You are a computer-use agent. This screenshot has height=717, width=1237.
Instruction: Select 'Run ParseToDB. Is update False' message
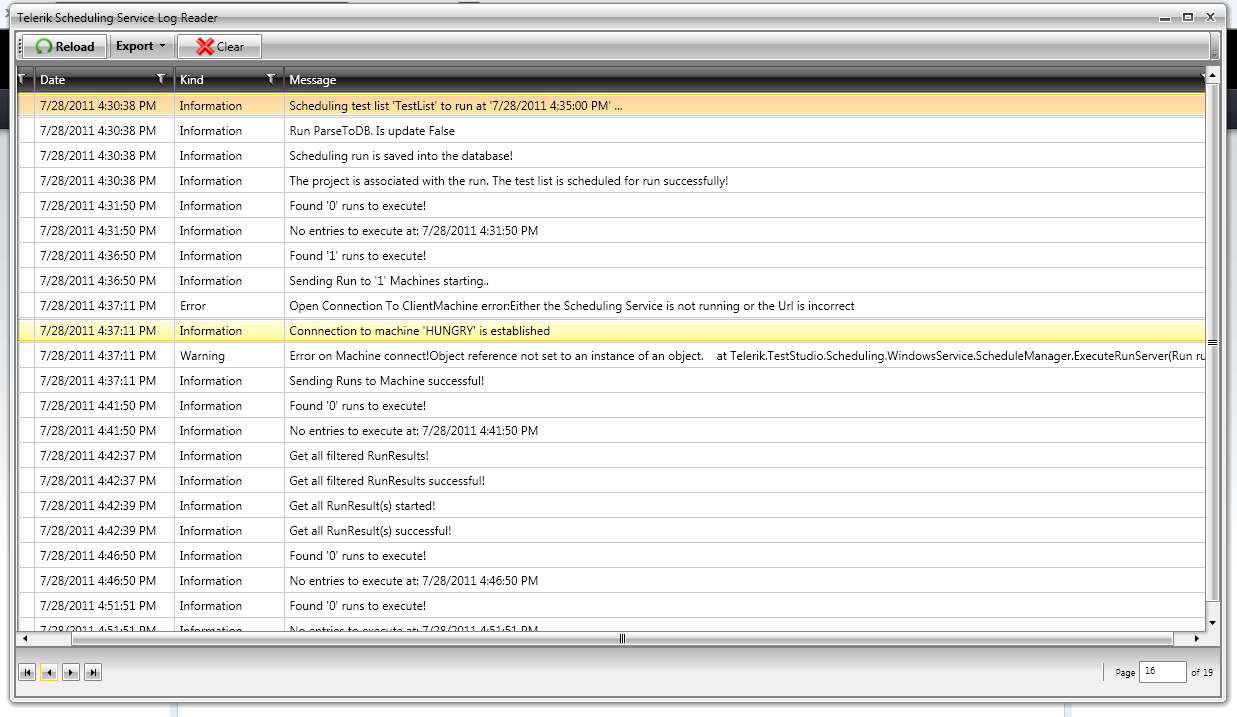point(372,131)
